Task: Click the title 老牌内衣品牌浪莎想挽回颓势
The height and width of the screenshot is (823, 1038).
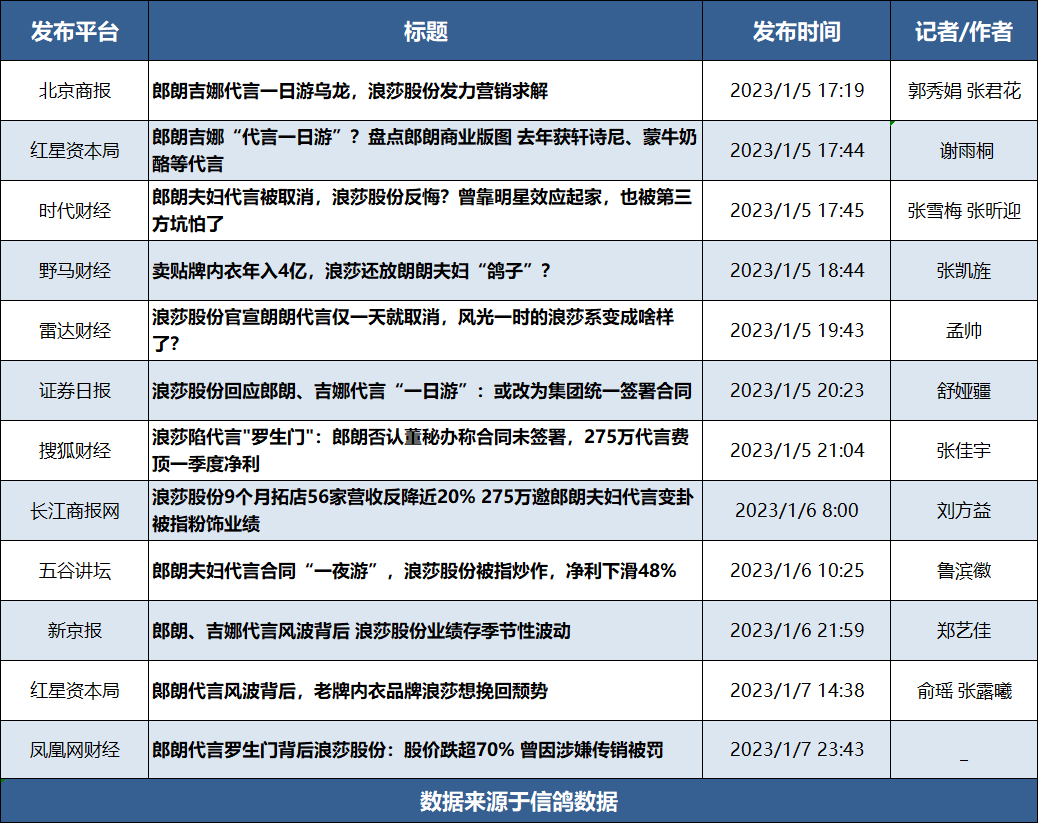Action: 426,691
